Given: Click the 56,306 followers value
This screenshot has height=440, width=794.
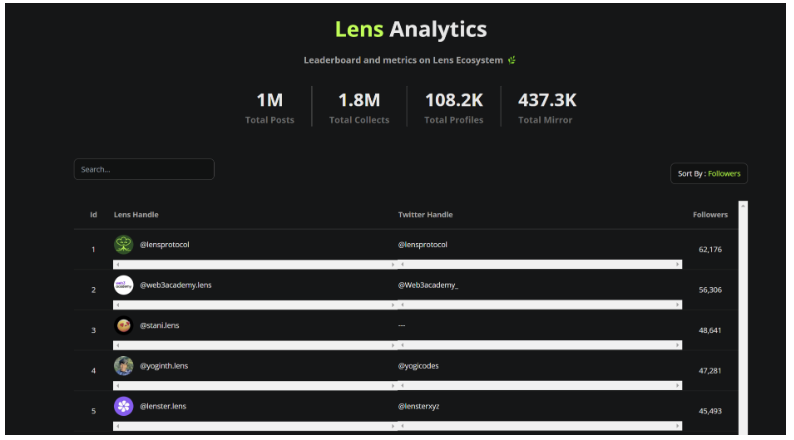Looking at the screenshot, I should click(710, 290).
